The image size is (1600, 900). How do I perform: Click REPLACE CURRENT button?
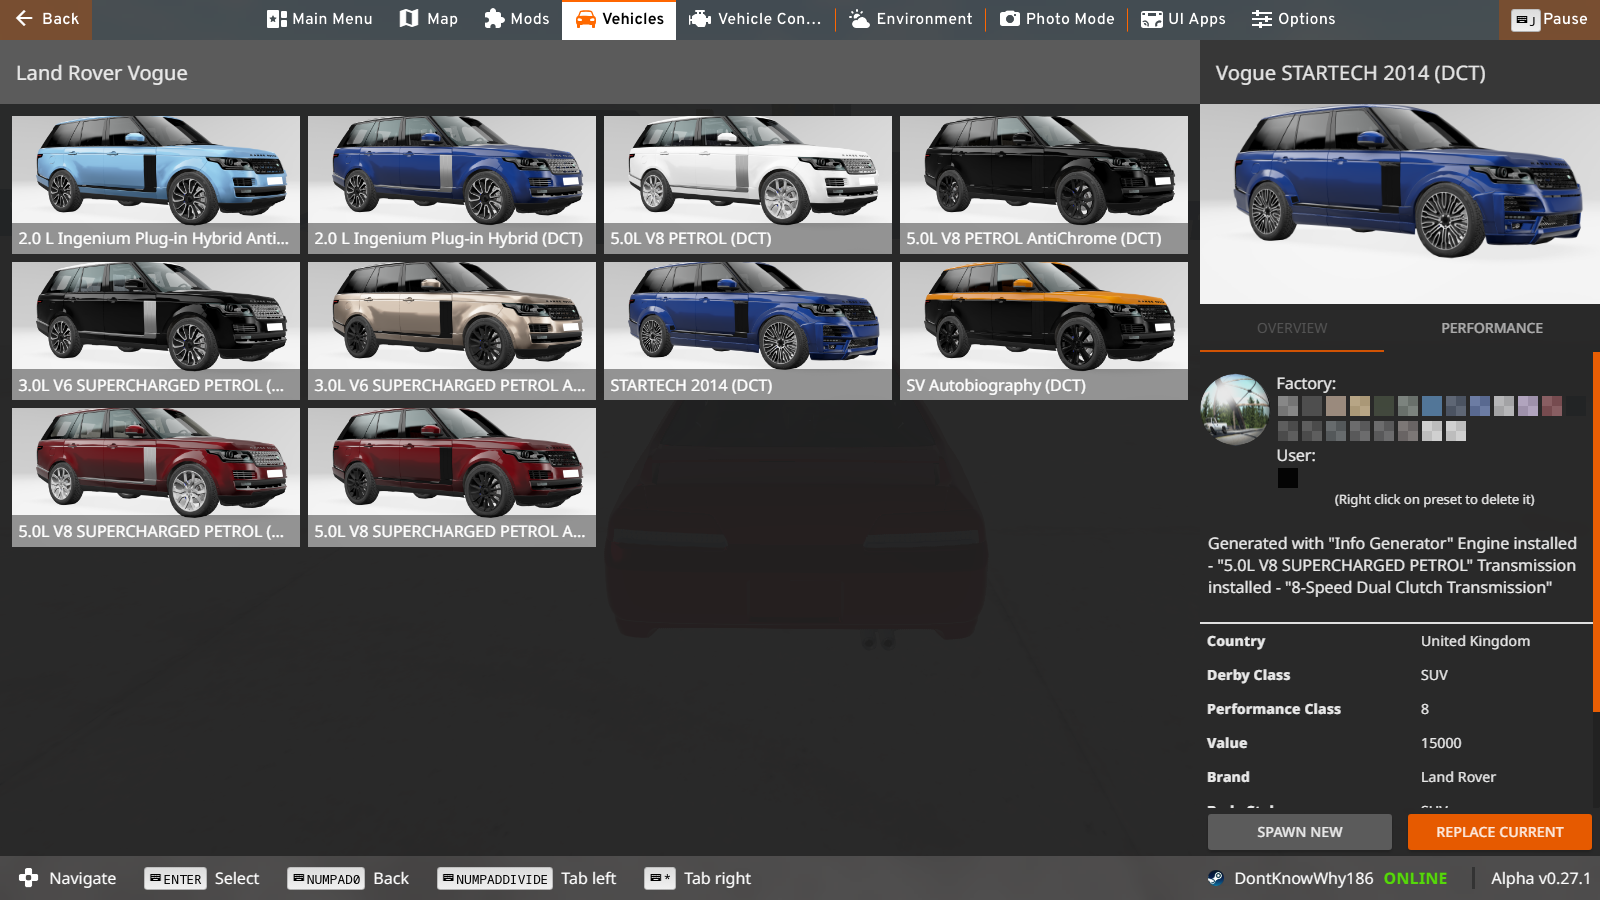point(1500,832)
